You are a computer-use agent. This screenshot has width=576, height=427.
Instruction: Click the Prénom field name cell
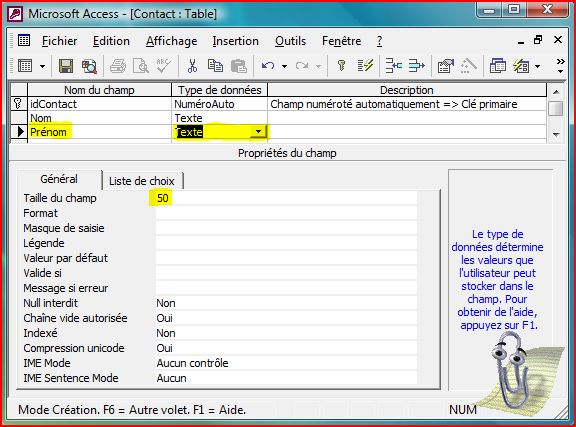99,132
